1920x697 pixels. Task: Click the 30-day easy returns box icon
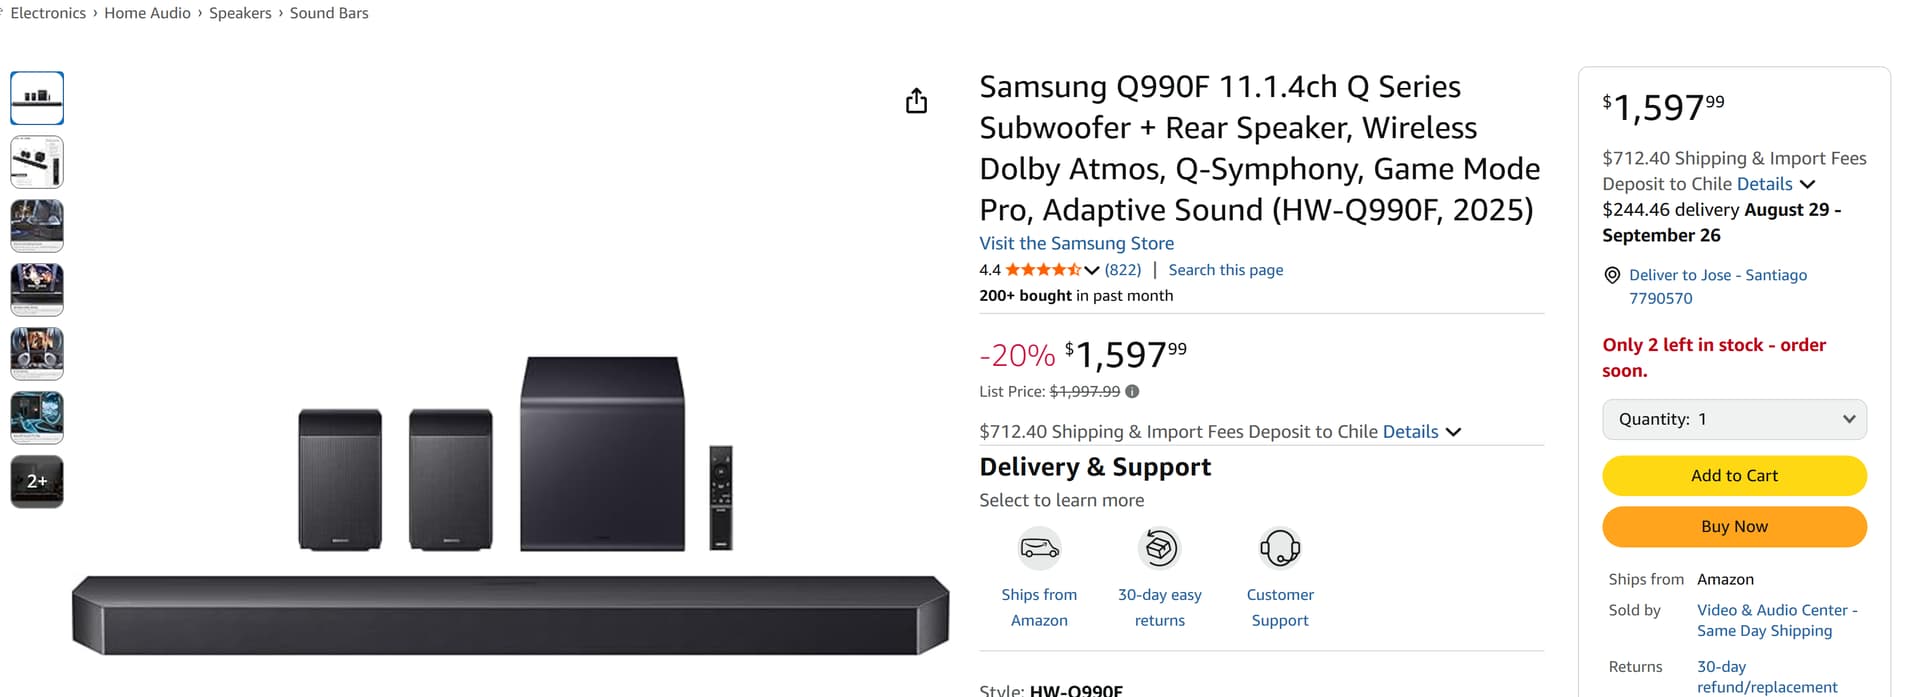pos(1159,548)
